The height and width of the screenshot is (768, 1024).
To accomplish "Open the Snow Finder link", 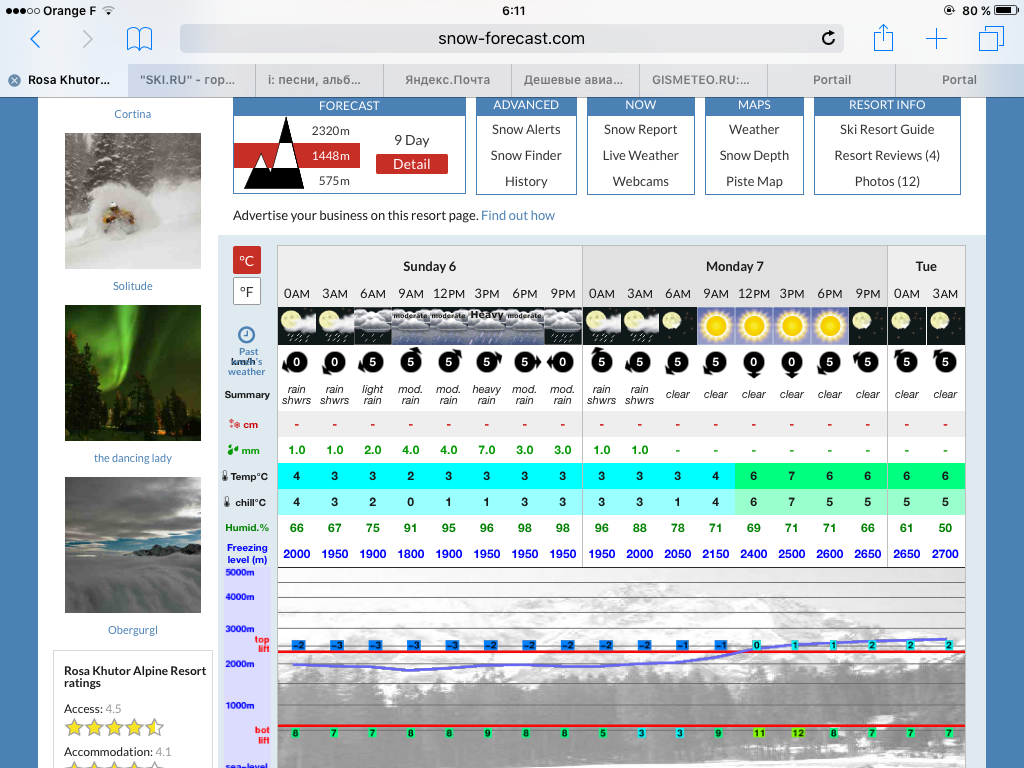I will pos(526,155).
